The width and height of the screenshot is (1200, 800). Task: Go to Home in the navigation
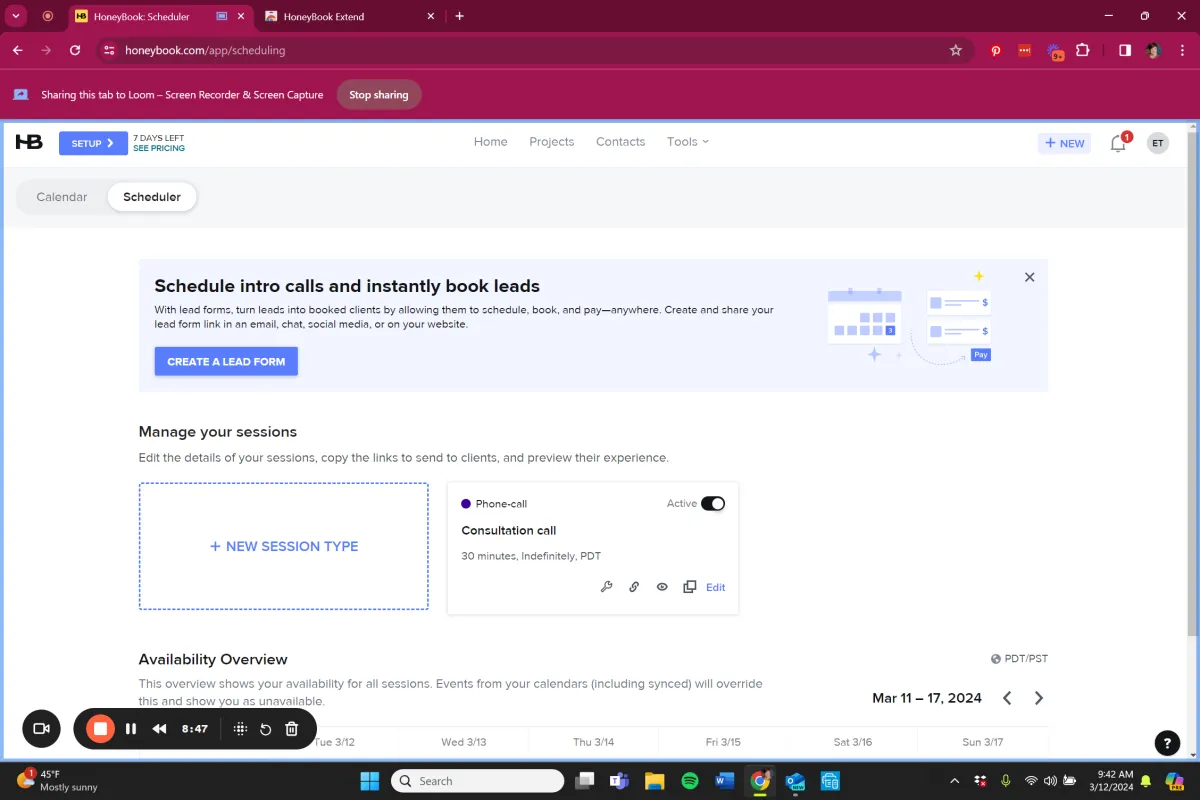[491, 142]
